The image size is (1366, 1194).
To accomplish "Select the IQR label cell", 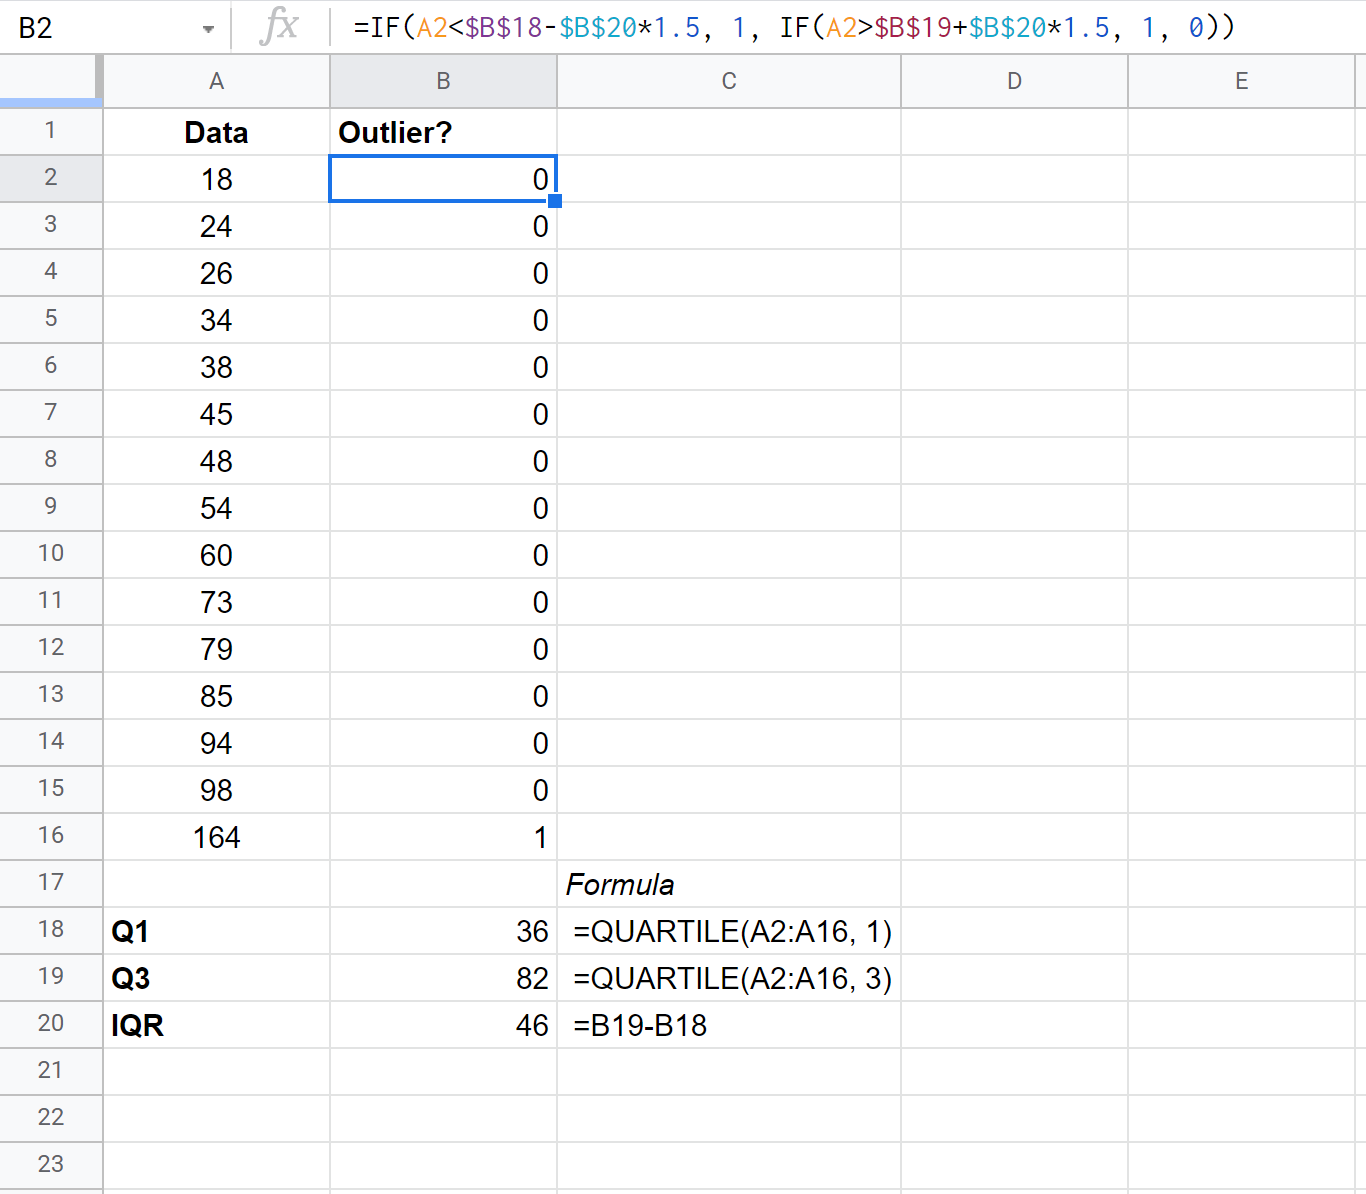I will 216,1024.
